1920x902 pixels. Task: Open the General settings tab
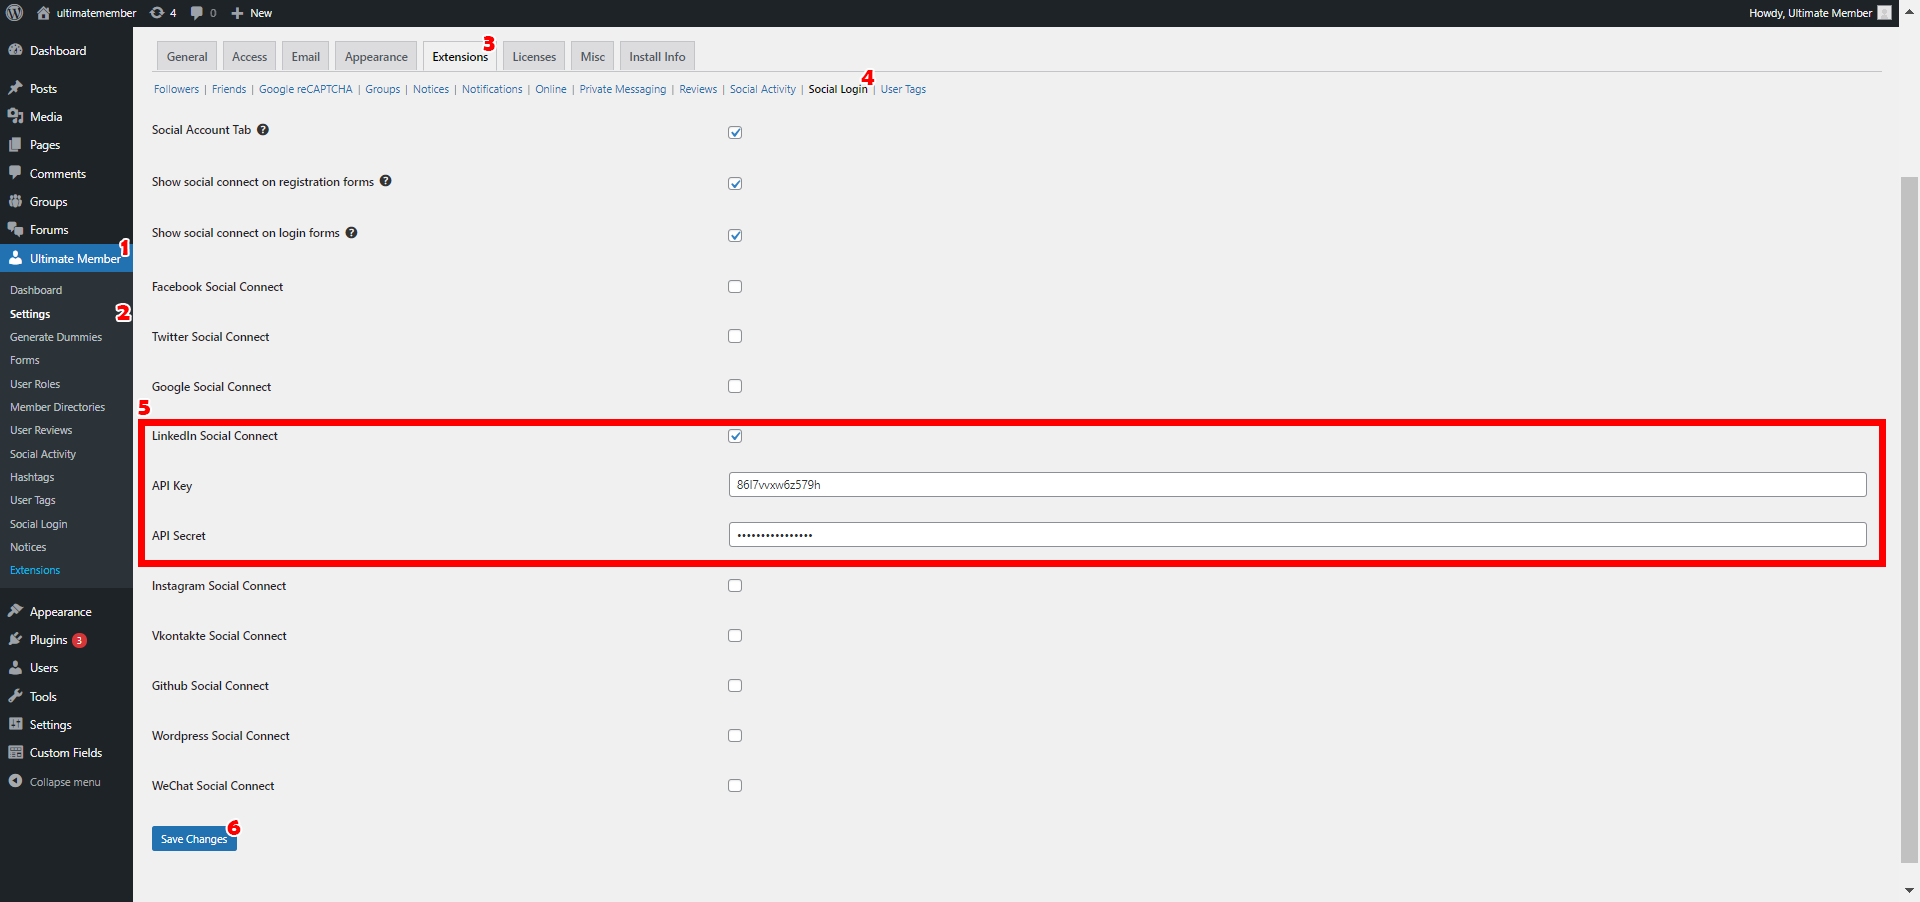(x=186, y=56)
